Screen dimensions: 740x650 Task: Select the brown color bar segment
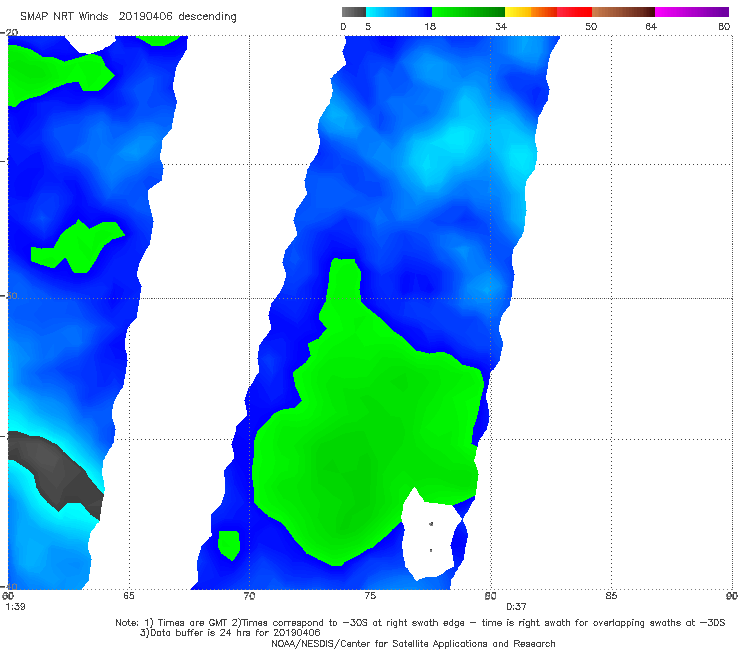623,12
